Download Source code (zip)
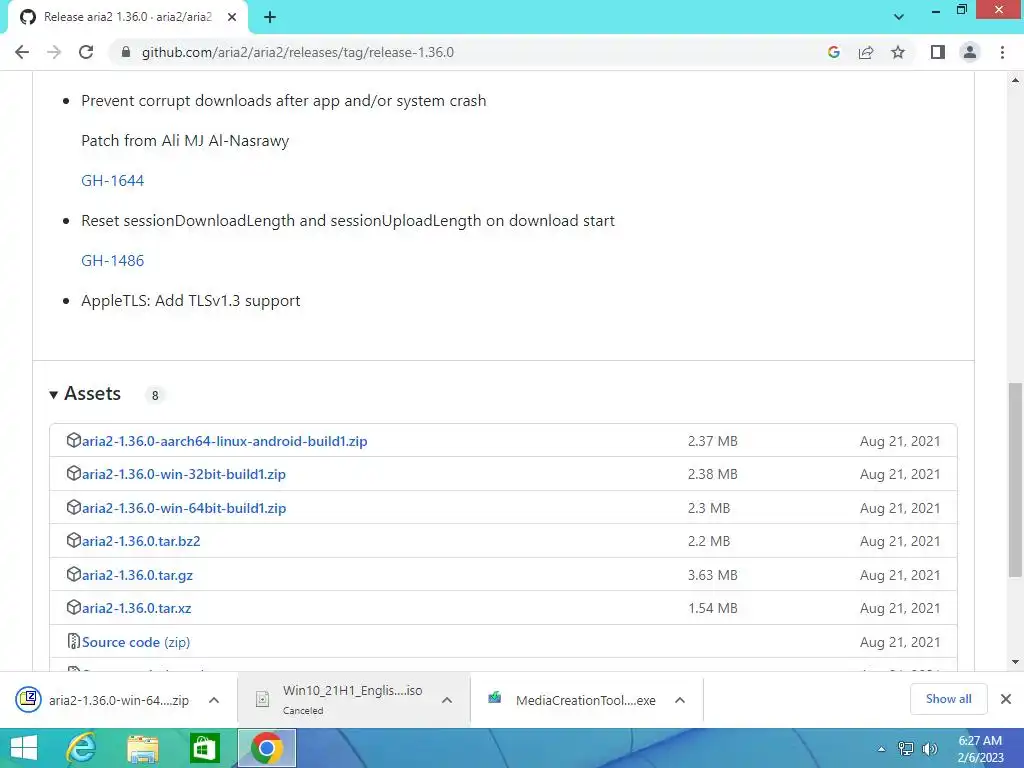 point(136,643)
